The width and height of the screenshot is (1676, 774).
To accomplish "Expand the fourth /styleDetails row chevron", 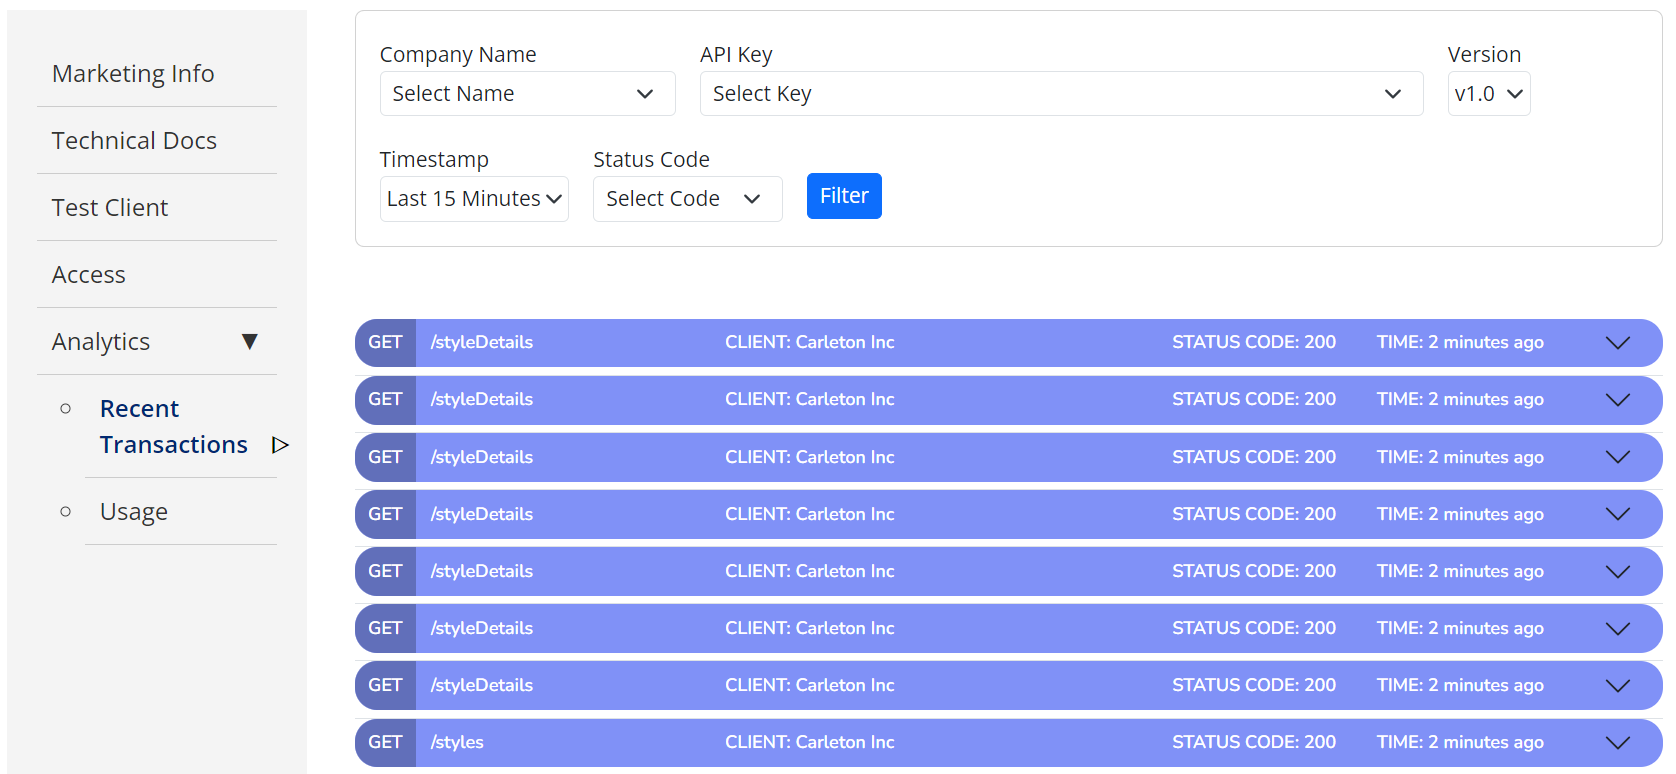I will (x=1617, y=514).
